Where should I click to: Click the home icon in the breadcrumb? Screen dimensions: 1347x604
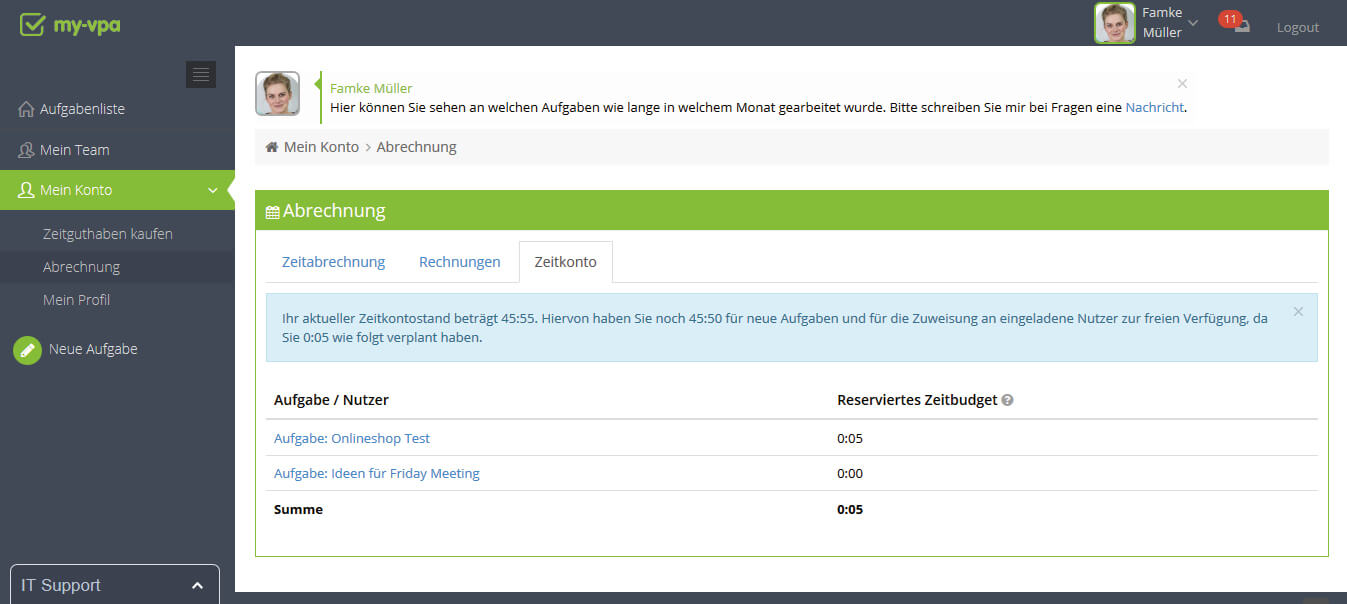coord(271,147)
